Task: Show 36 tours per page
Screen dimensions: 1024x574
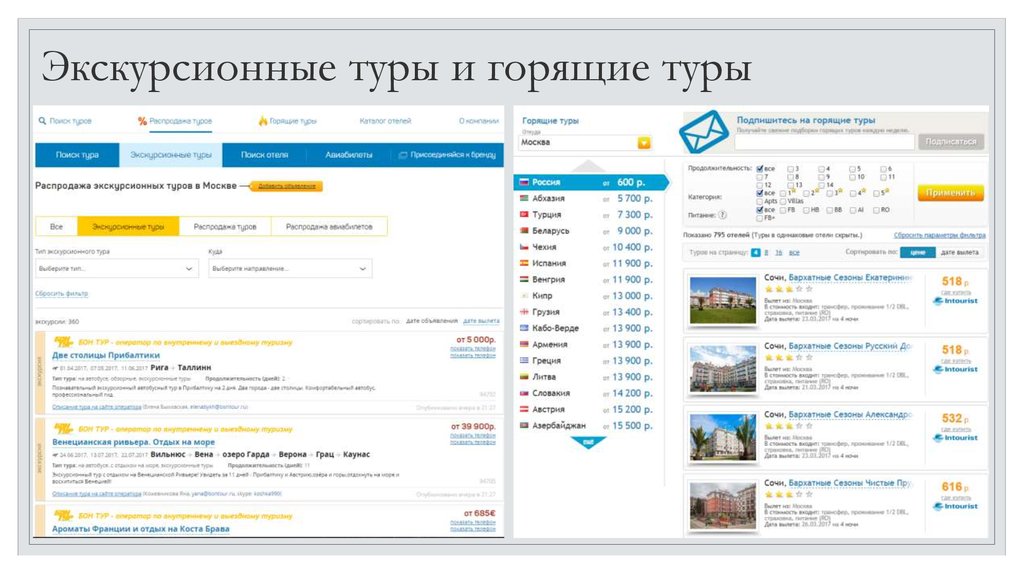Action: click(778, 252)
